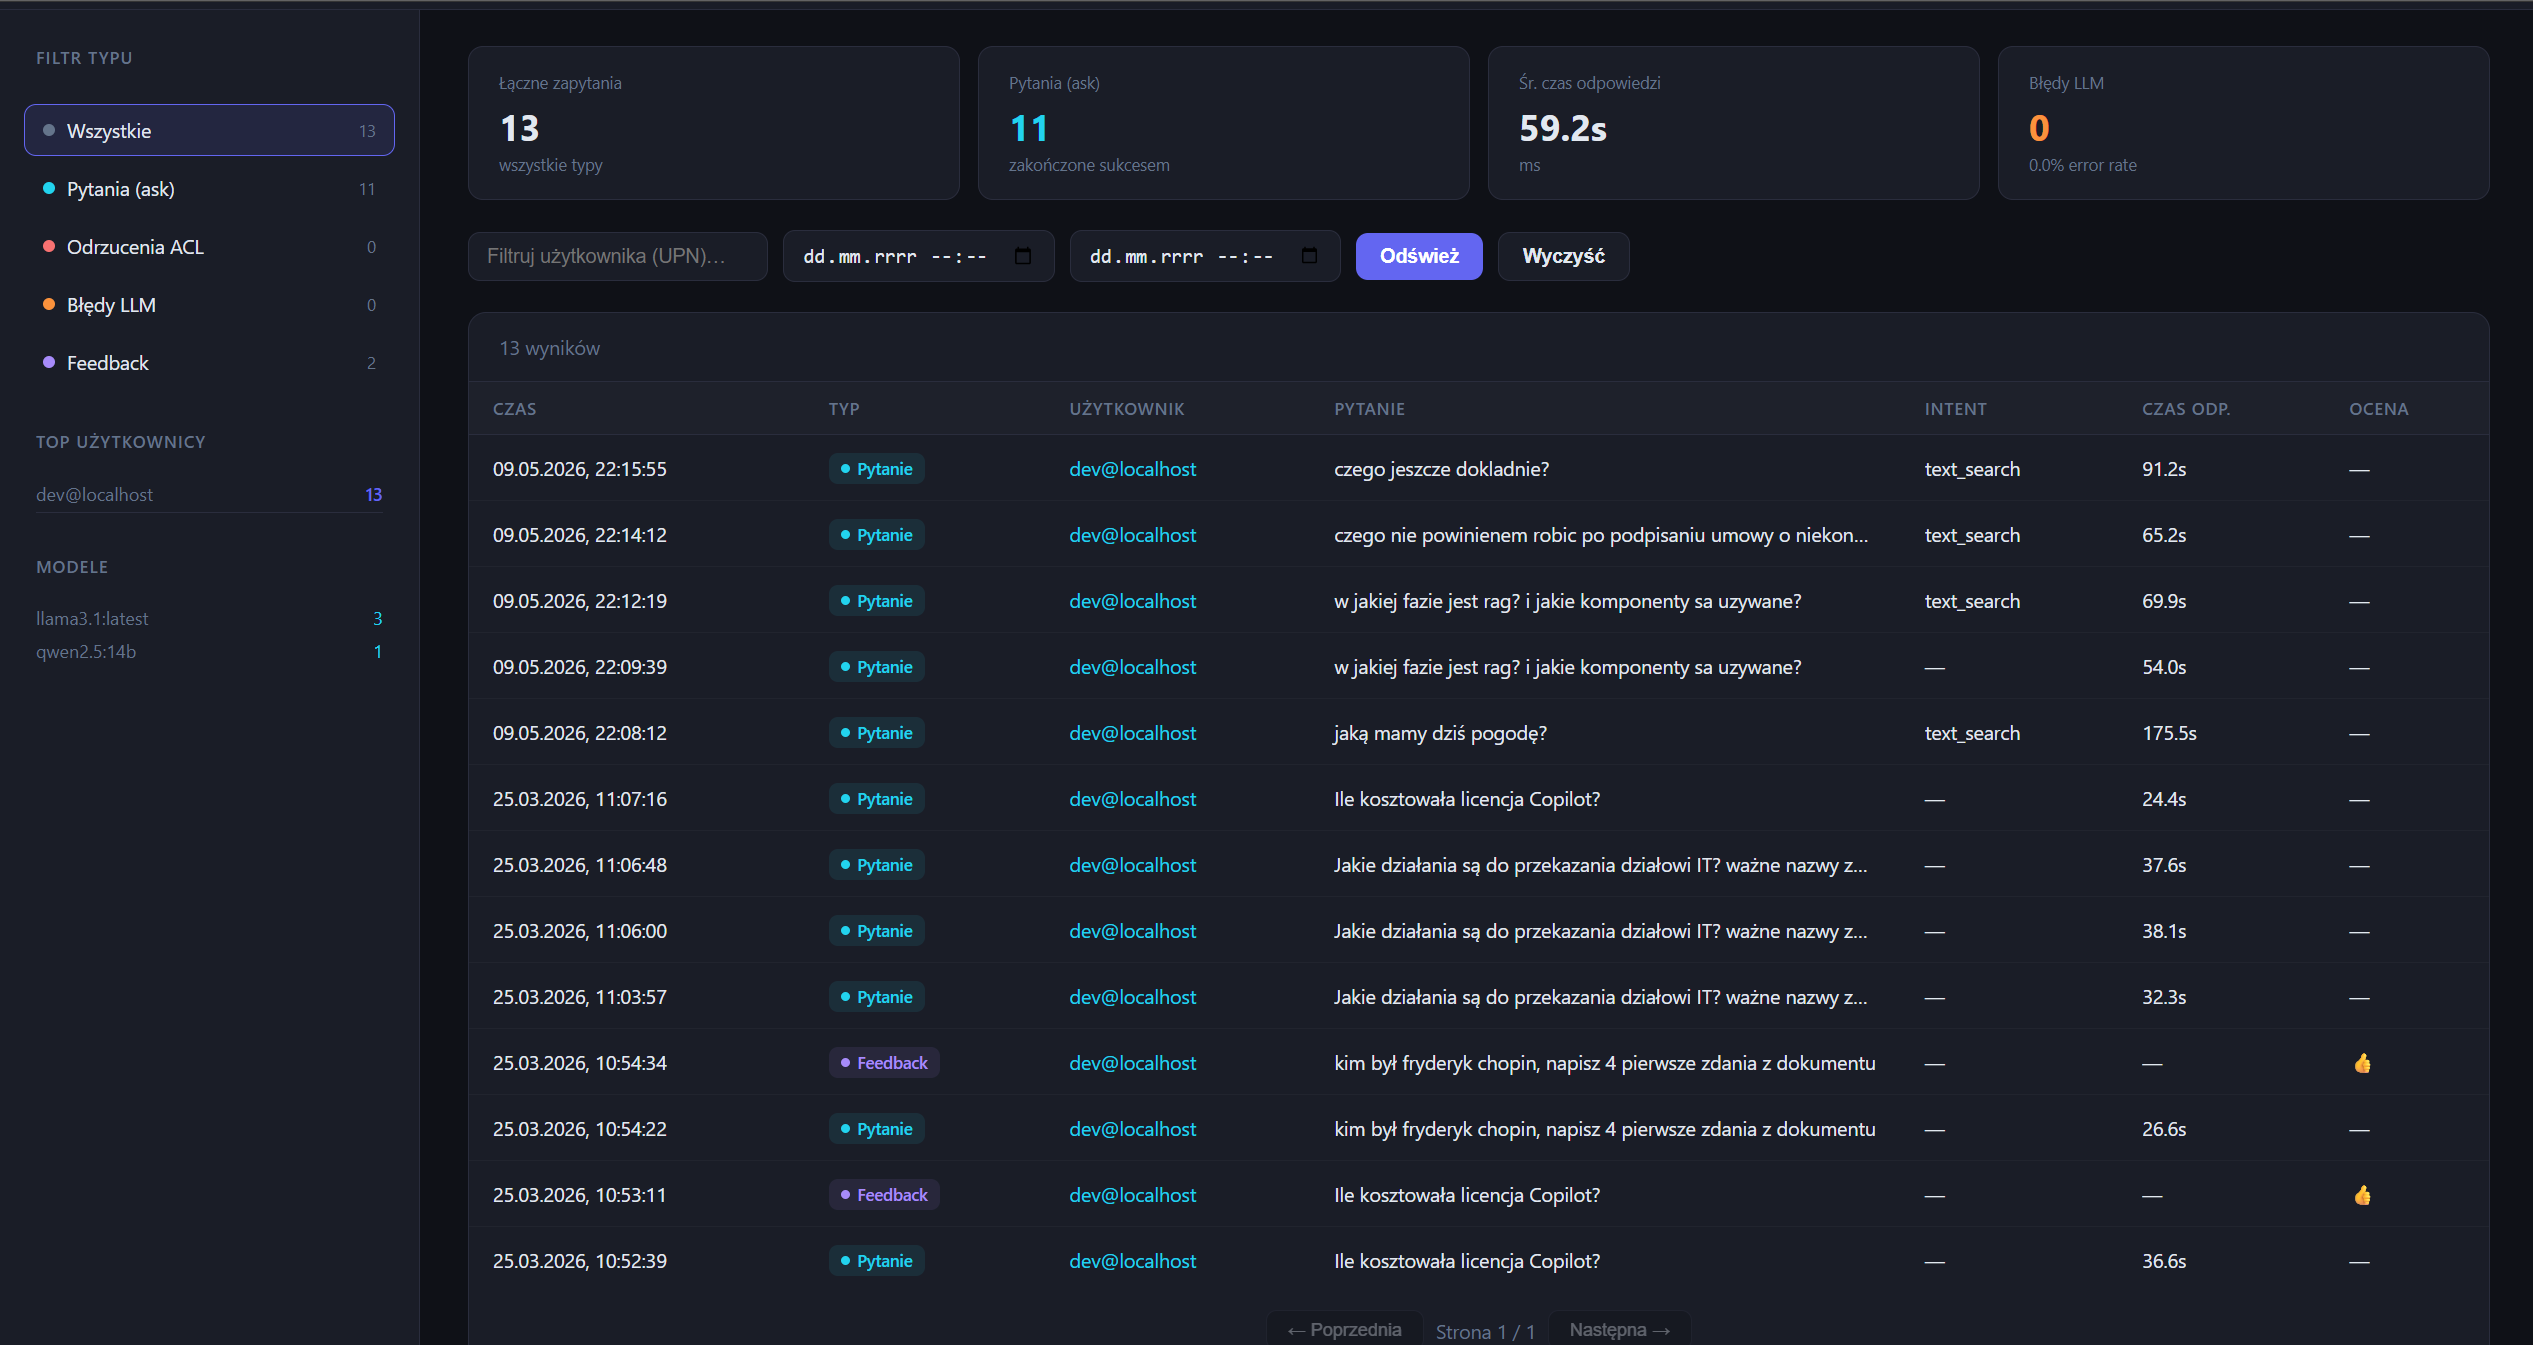Click the "13 wyników" results label
This screenshot has width=2533, height=1345.
click(x=549, y=348)
